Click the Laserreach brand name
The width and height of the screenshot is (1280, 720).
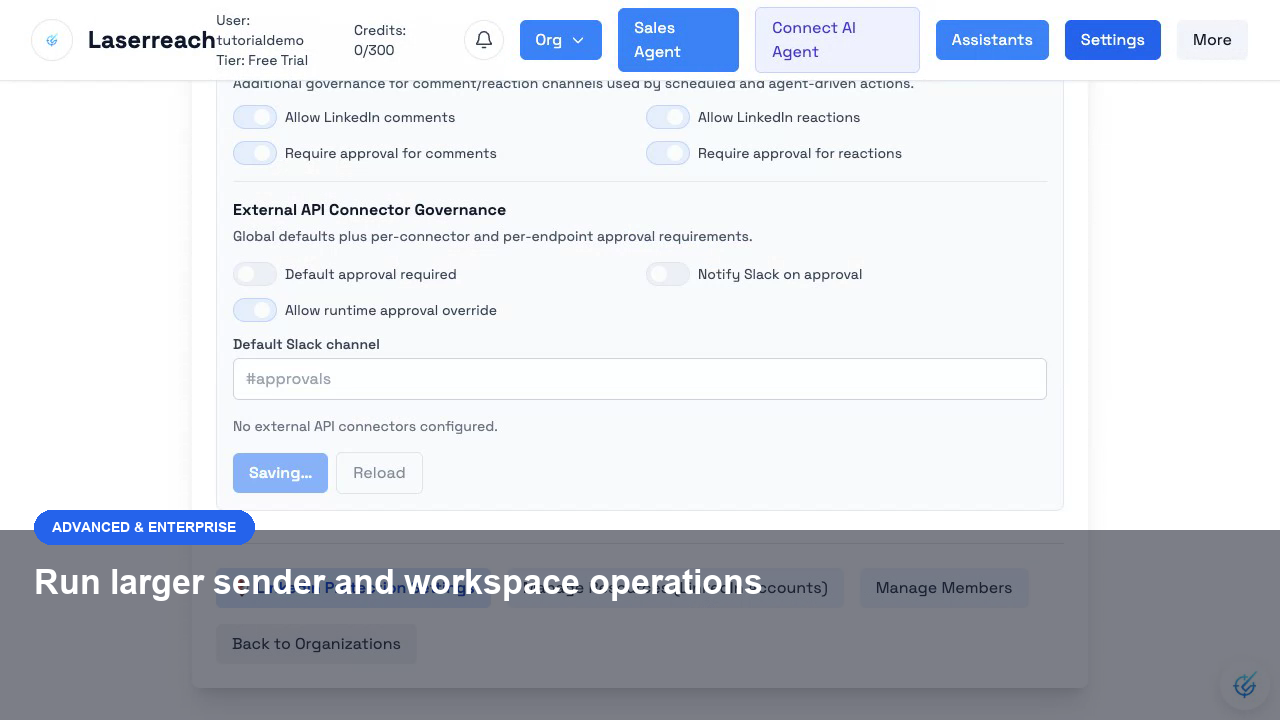pos(152,40)
